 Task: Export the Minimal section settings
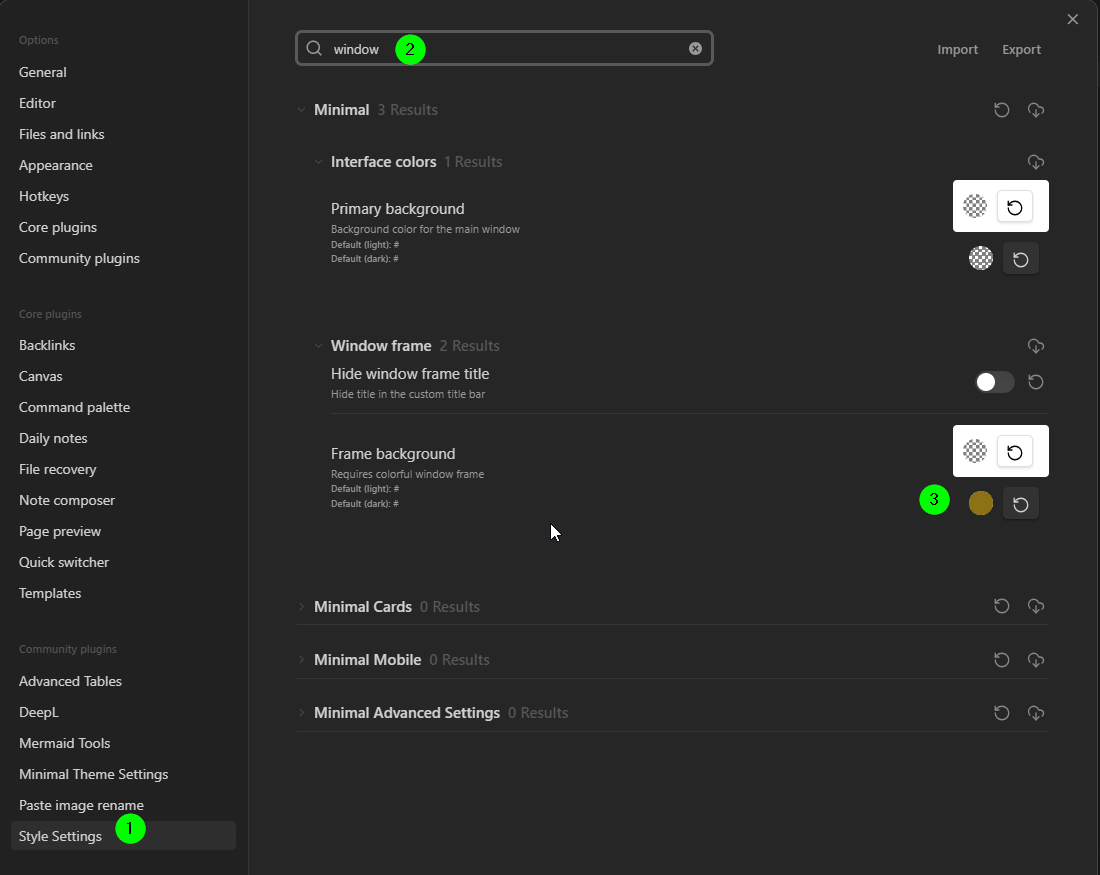[x=1035, y=109]
